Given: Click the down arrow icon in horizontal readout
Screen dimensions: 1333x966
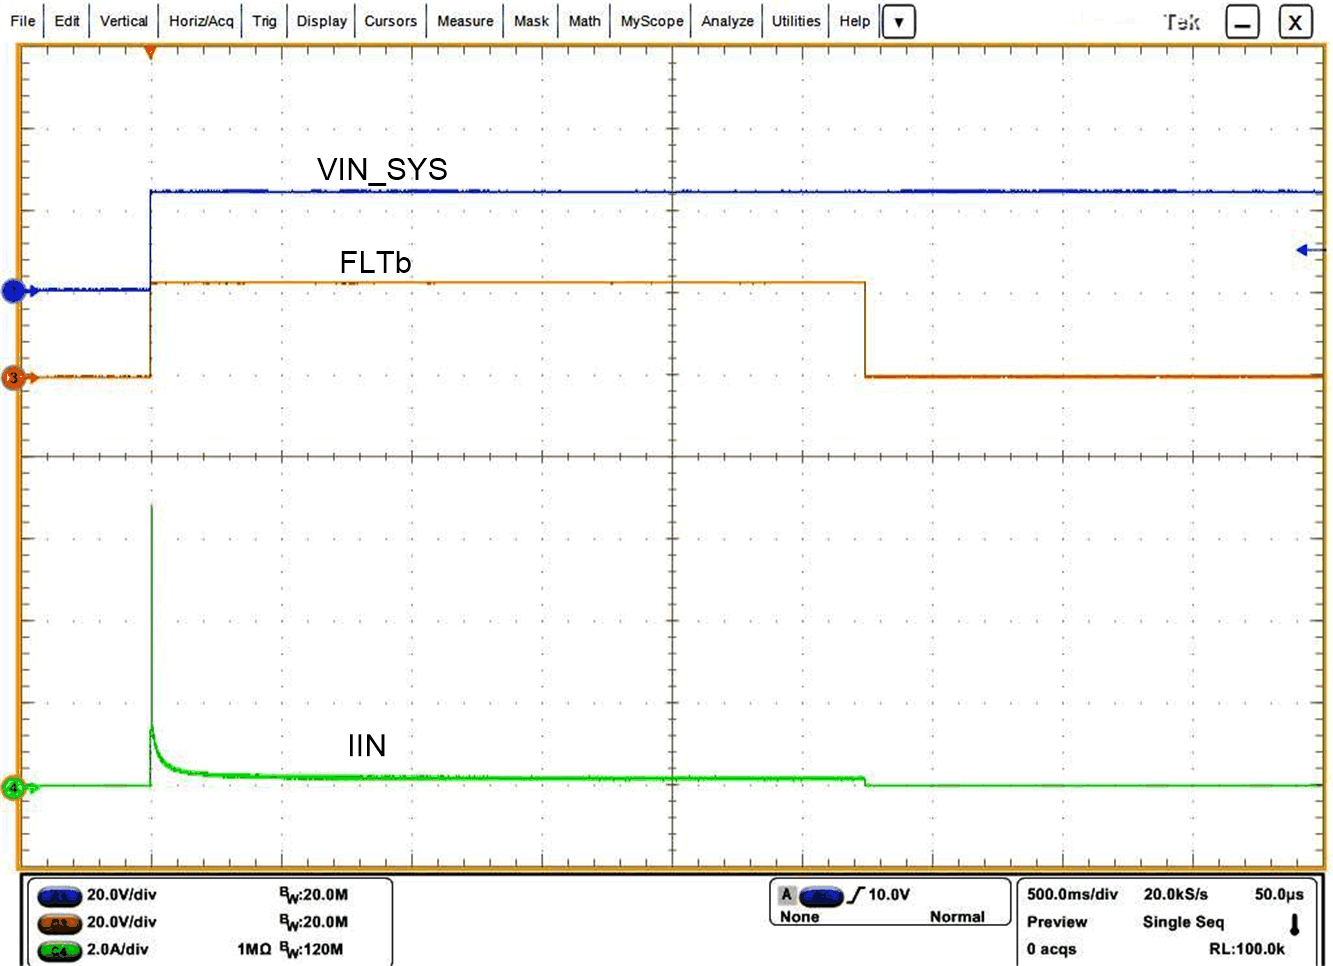Looking at the screenshot, I should pos(1294,925).
